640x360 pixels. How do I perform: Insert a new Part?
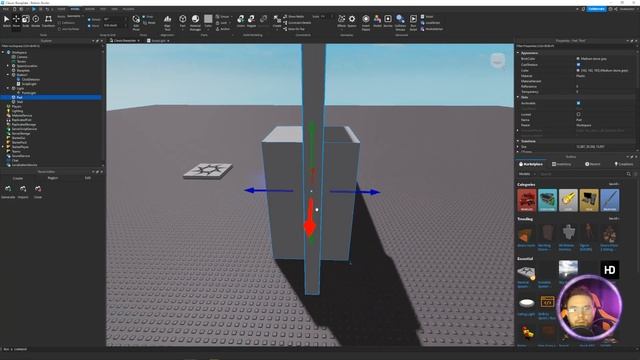[182, 21]
